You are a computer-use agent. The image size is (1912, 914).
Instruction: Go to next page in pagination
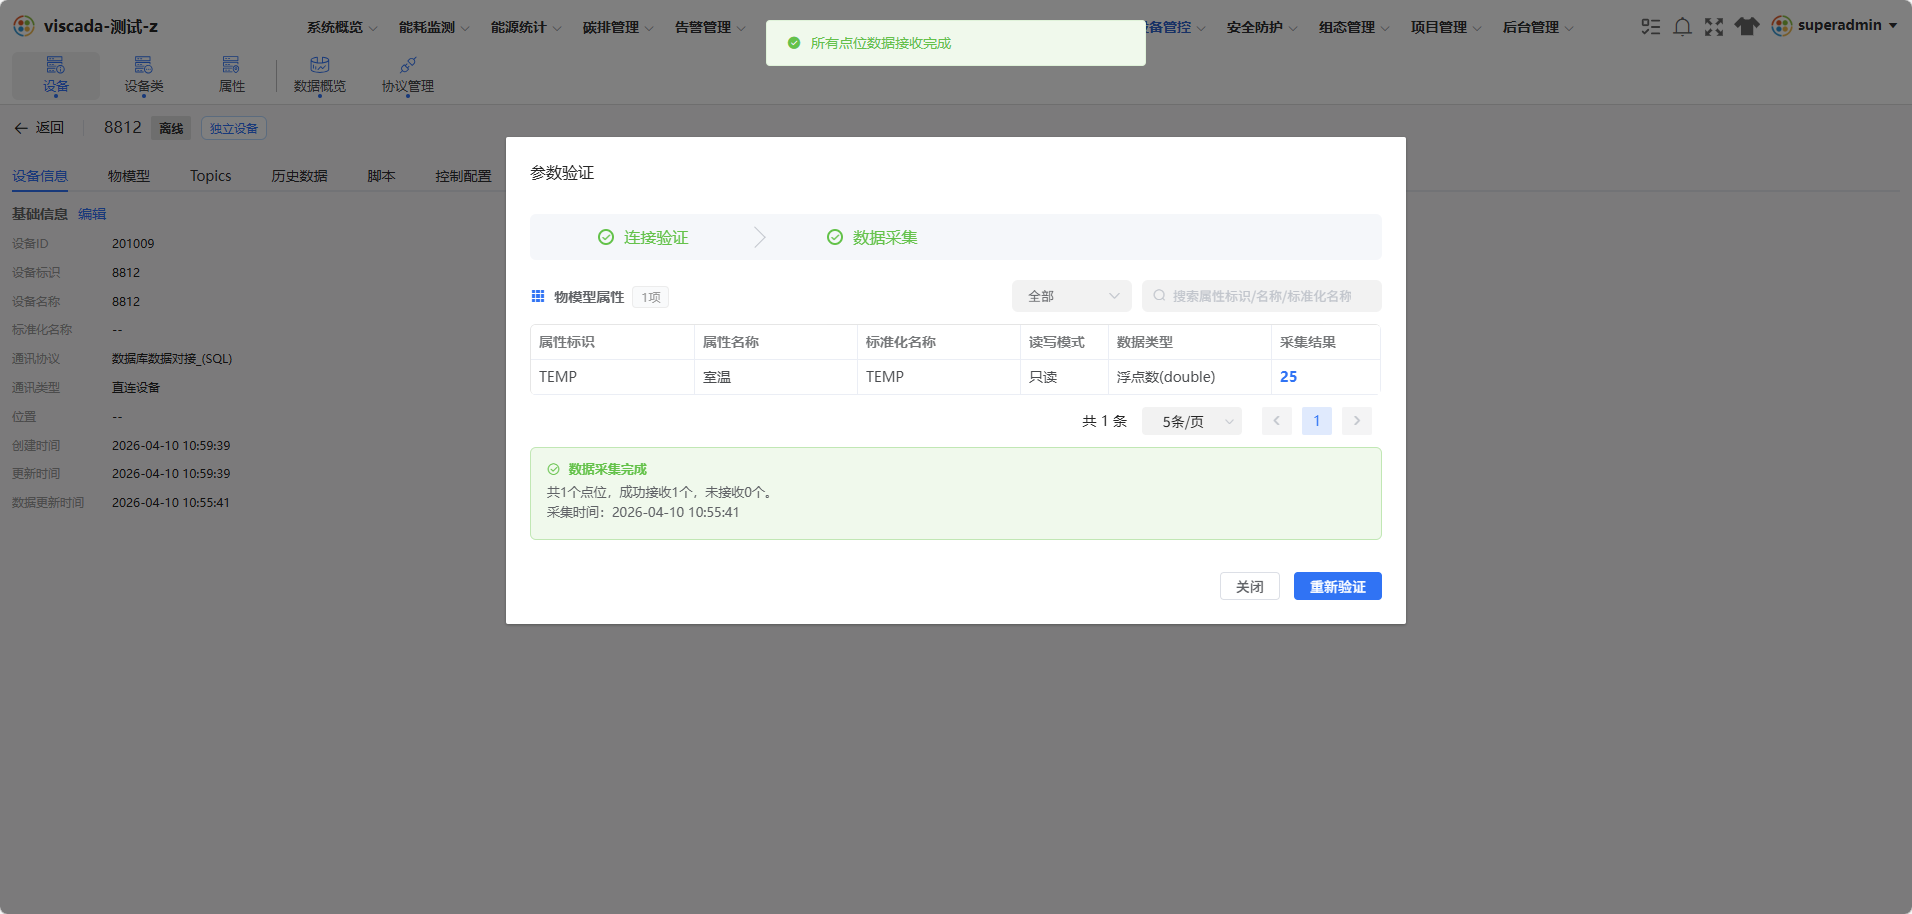click(1357, 421)
